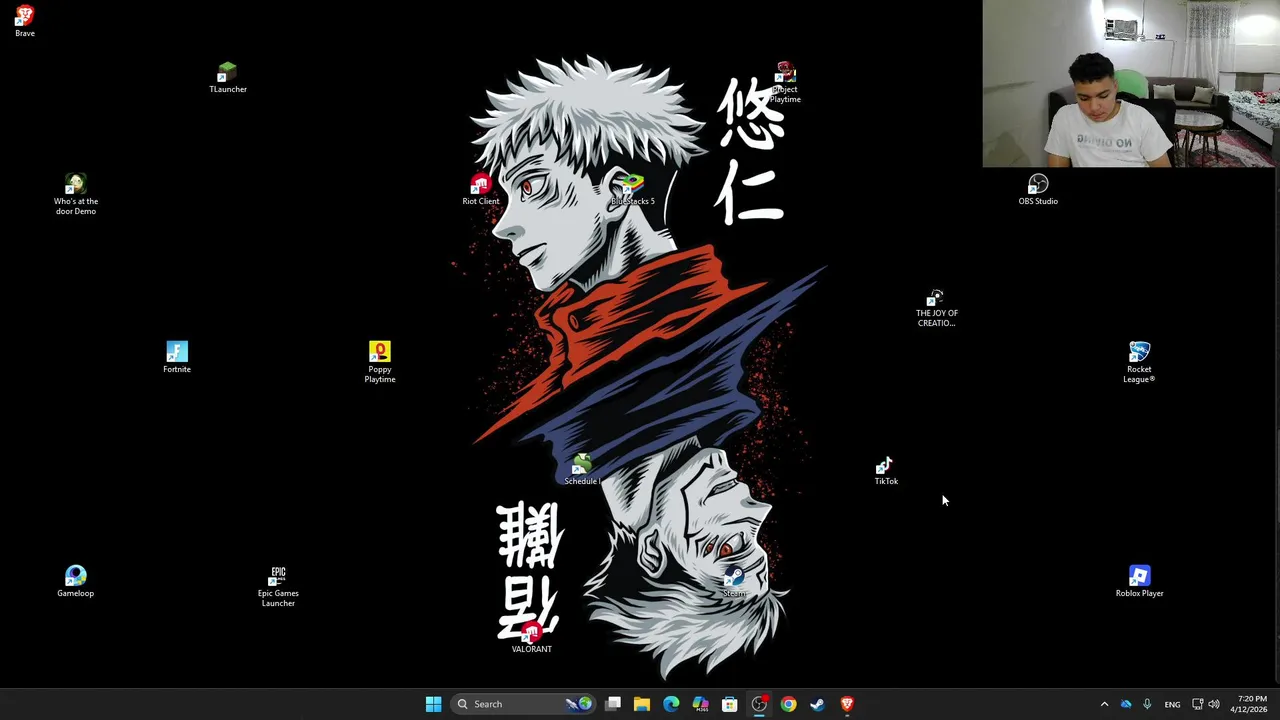Open the OneDrive tray icon
This screenshot has height=720, width=1280.
1126,704
